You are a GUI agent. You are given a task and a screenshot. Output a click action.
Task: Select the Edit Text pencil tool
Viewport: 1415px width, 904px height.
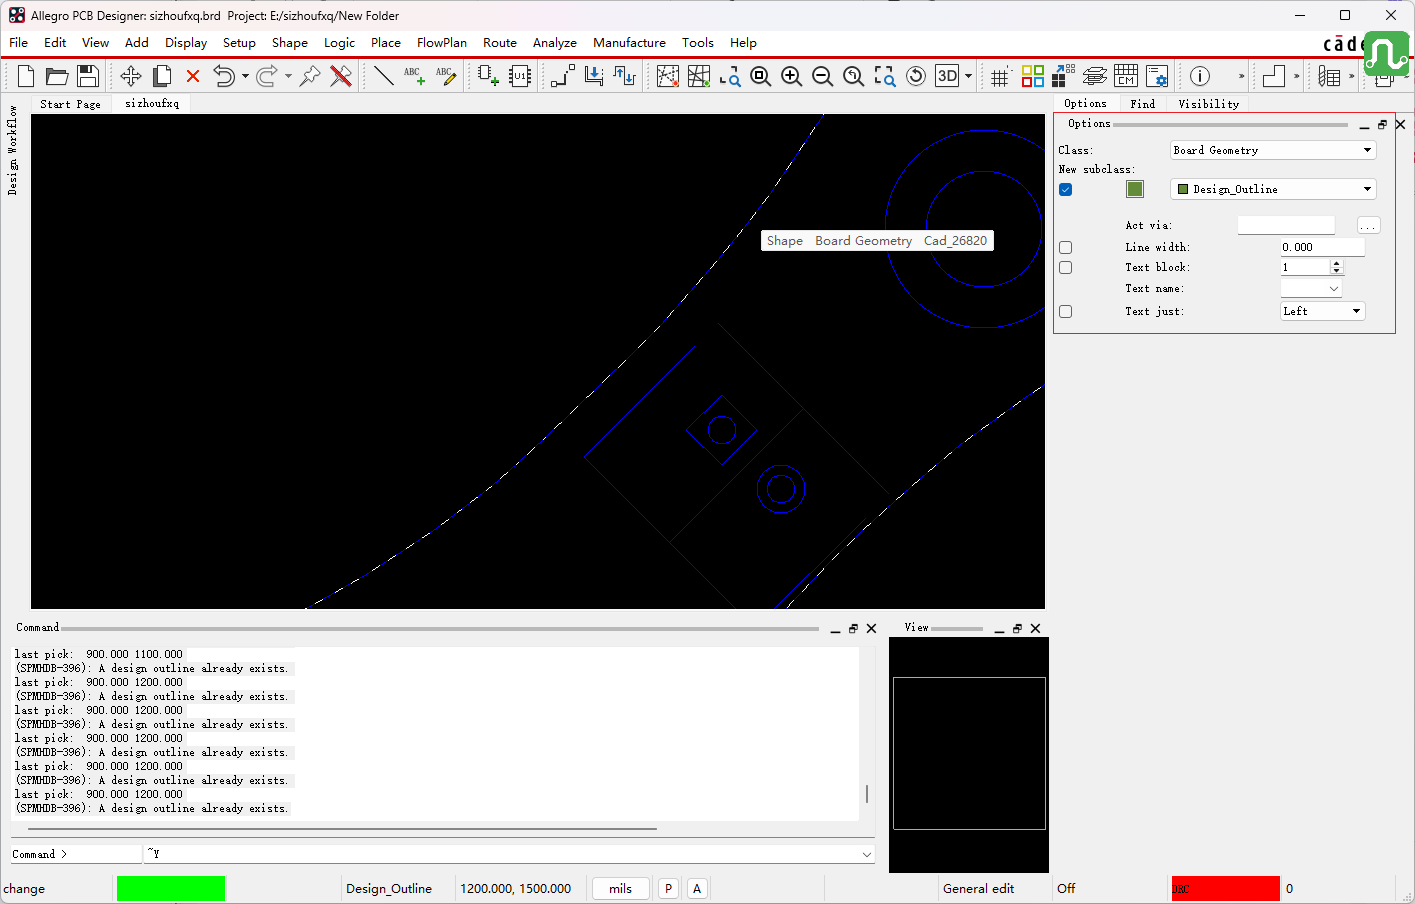pyautogui.click(x=445, y=76)
